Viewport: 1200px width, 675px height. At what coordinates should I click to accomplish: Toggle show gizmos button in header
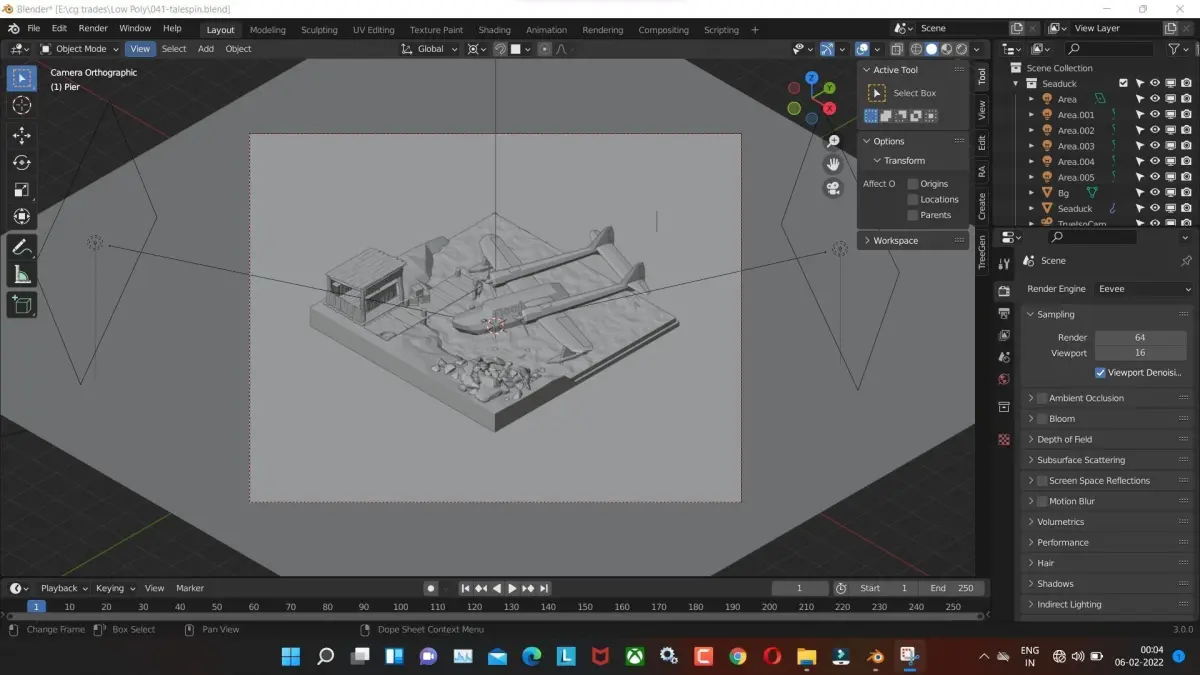[x=827, y=49]
